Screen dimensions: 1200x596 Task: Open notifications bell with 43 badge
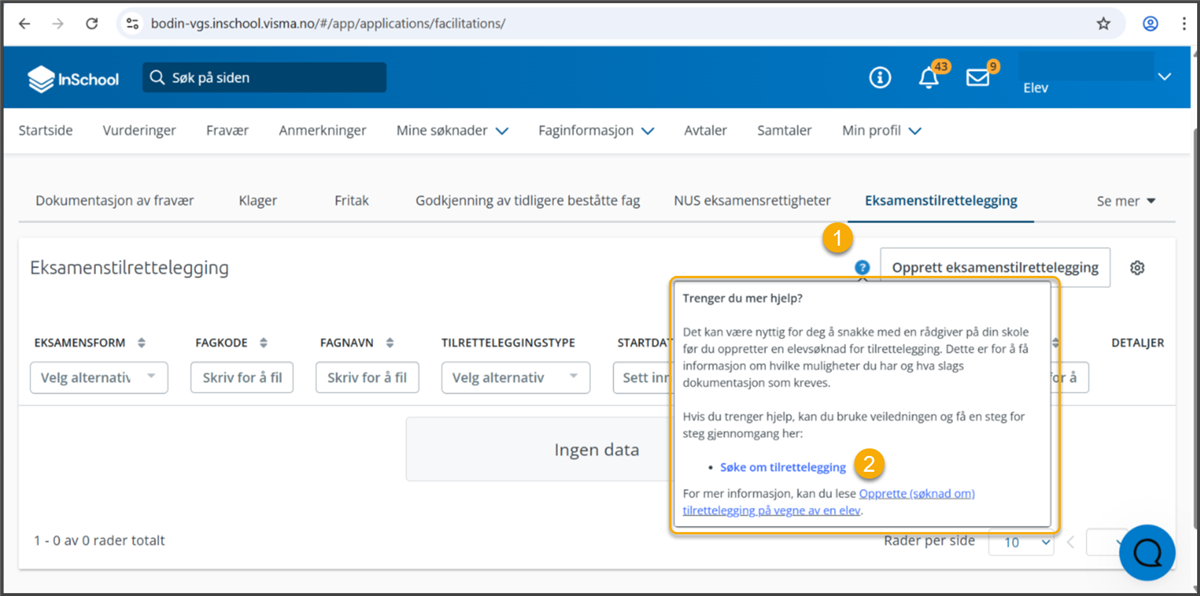(x=929, y=78)
